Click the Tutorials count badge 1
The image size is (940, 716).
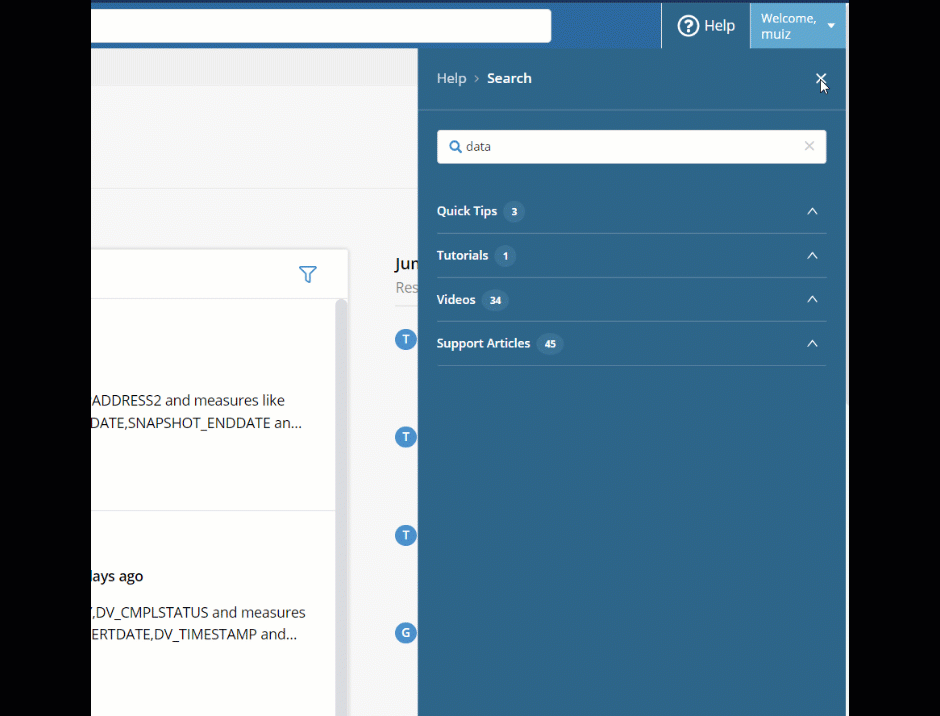coord(505,256)
